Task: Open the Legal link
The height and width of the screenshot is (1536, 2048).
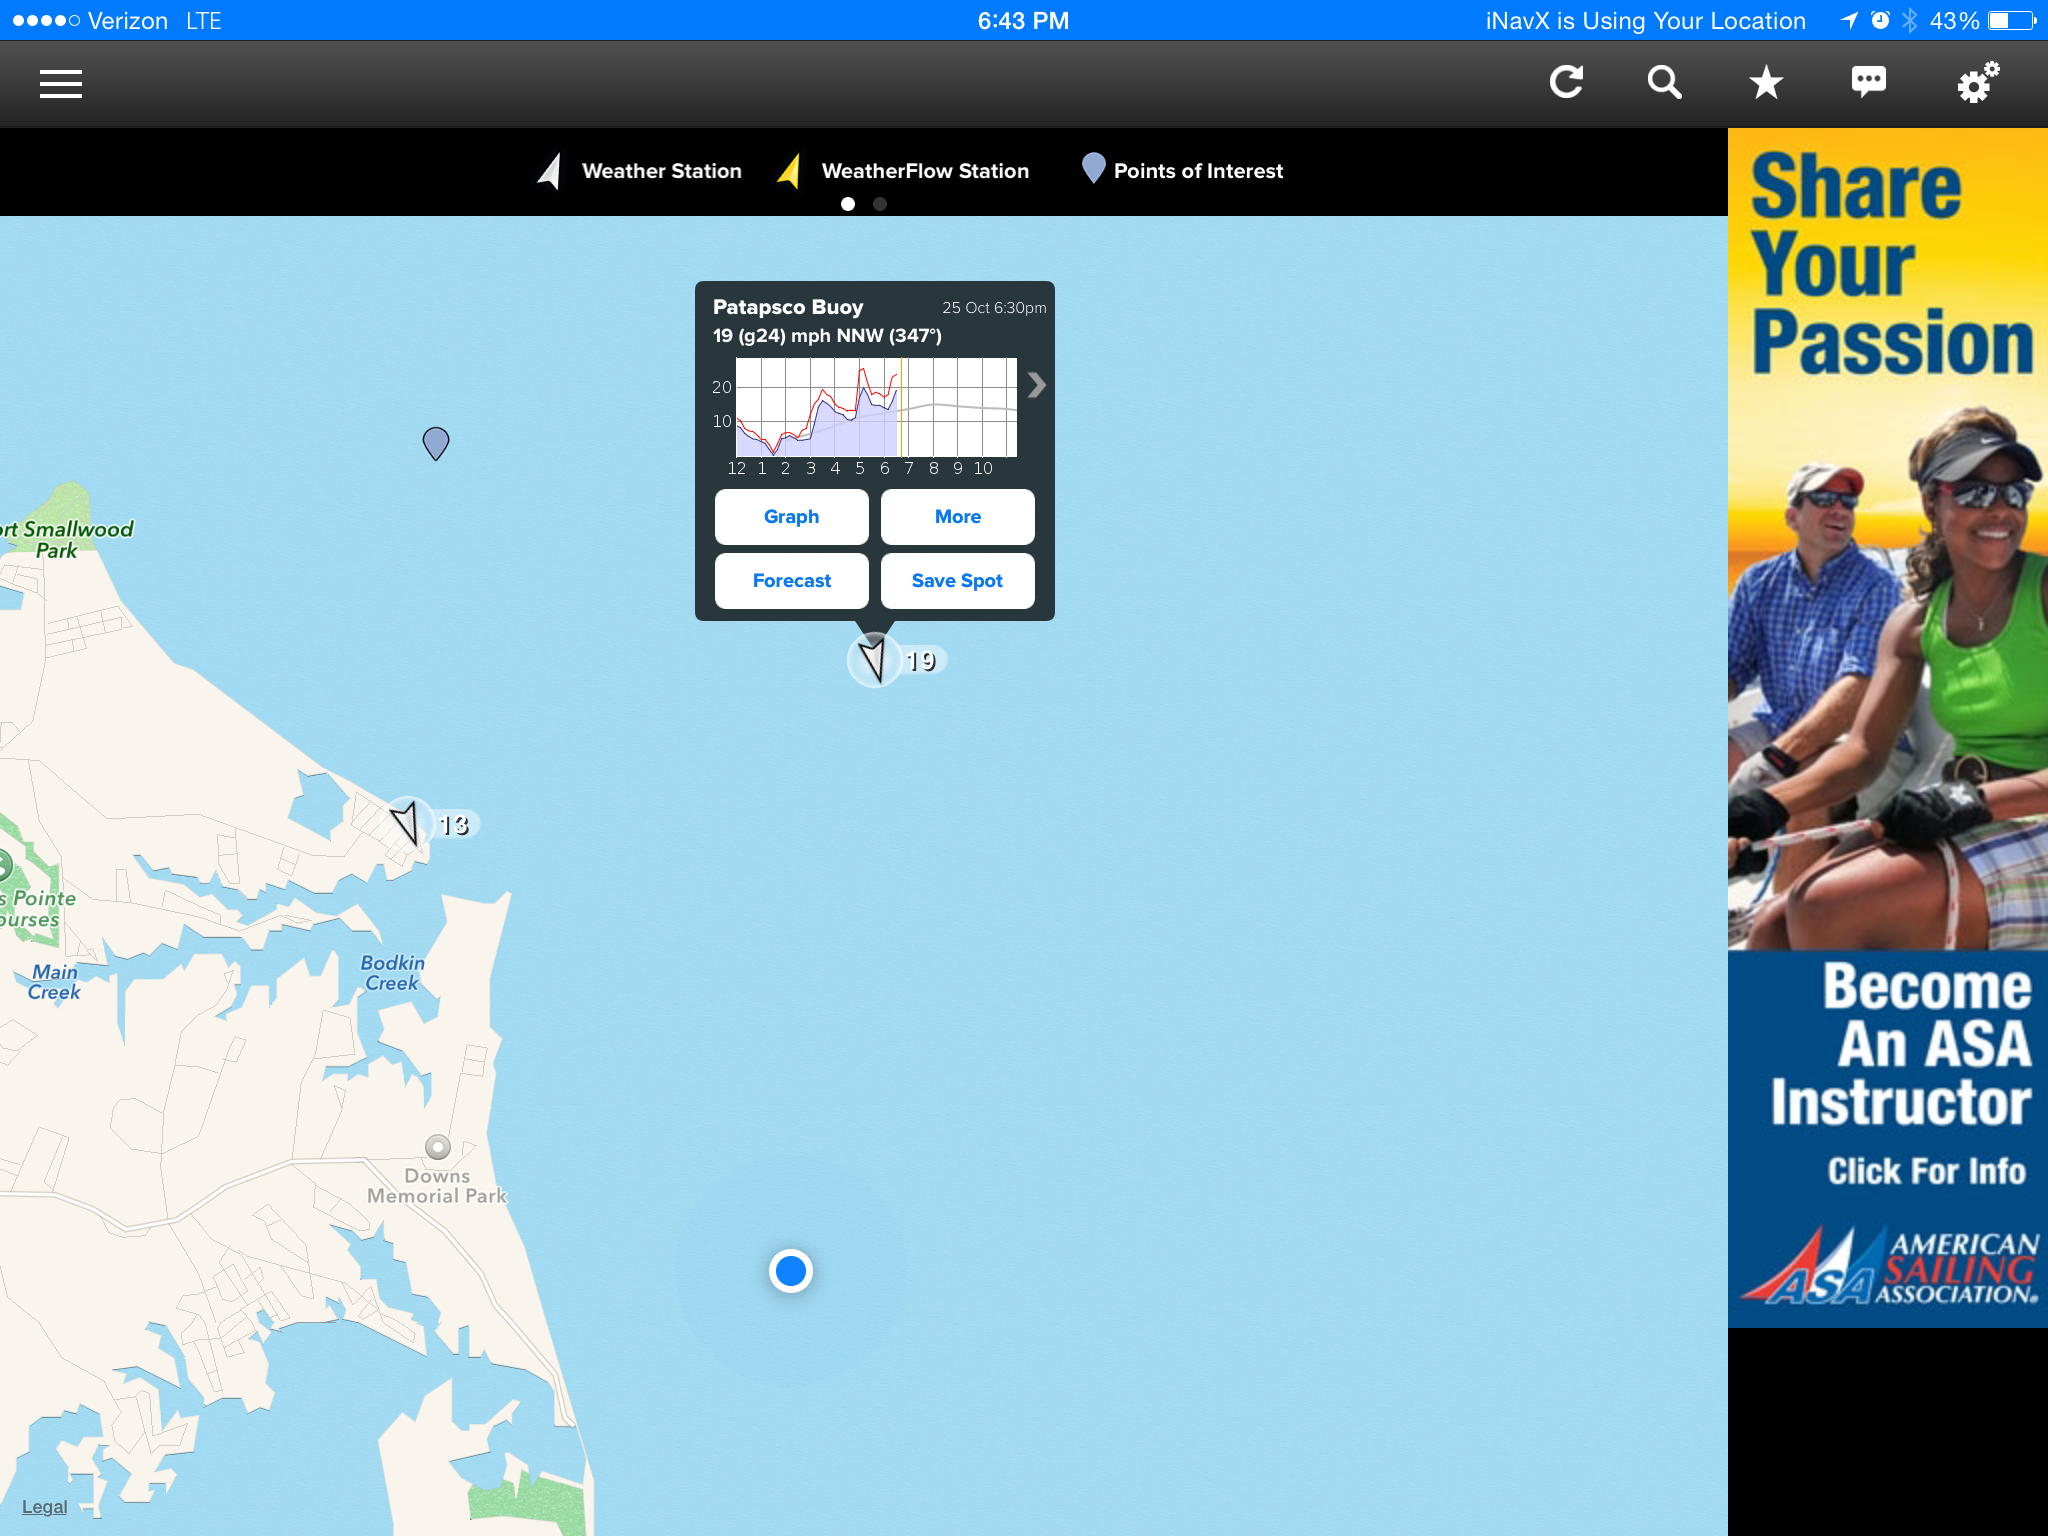Action: pos(44,1507)
